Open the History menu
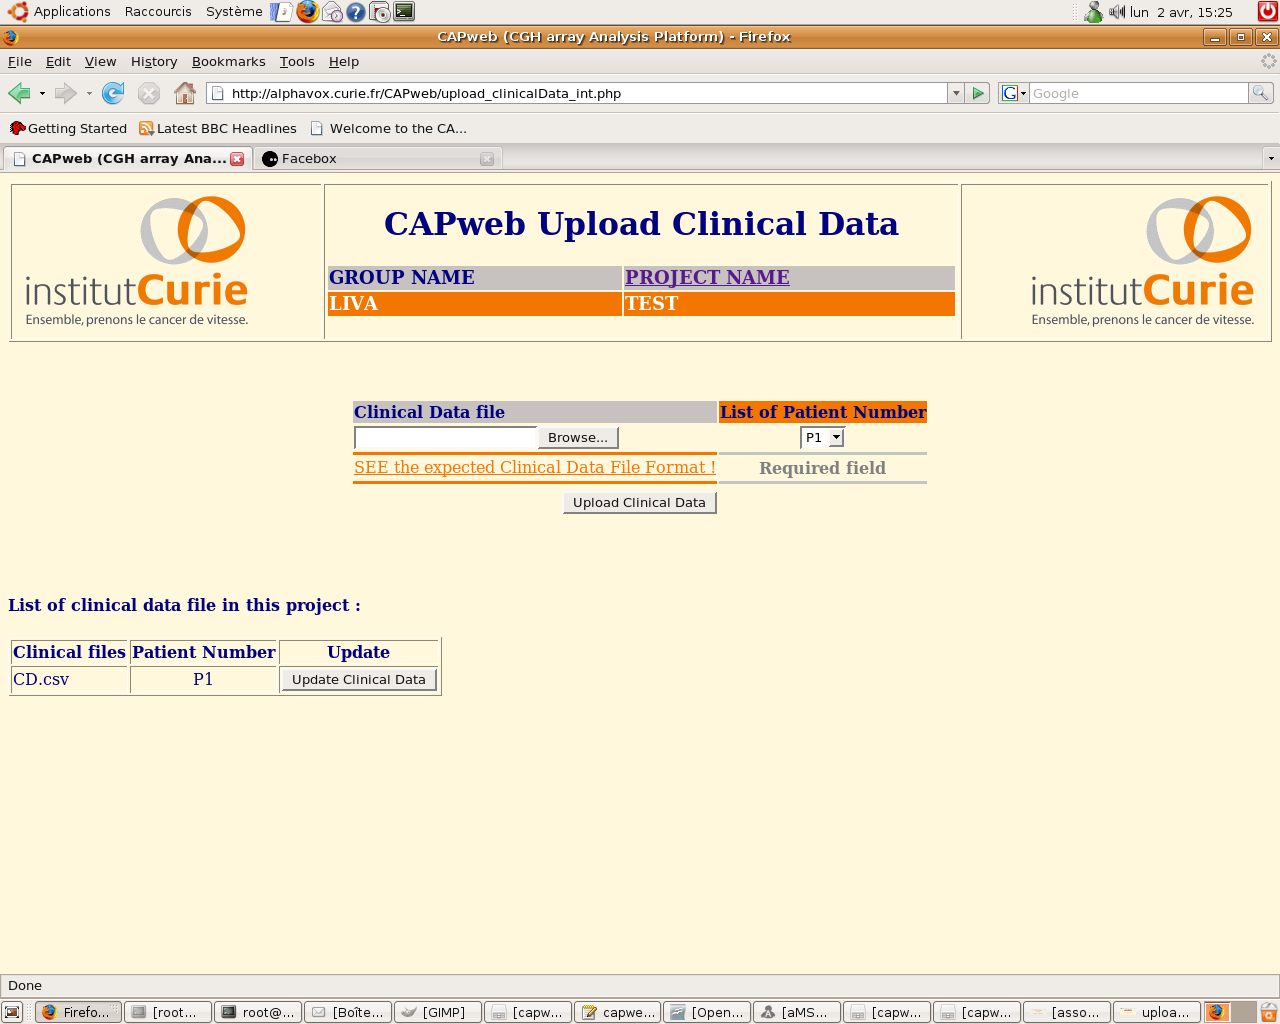Viewport: 1280px width, 1024px height. click(154, 62)
